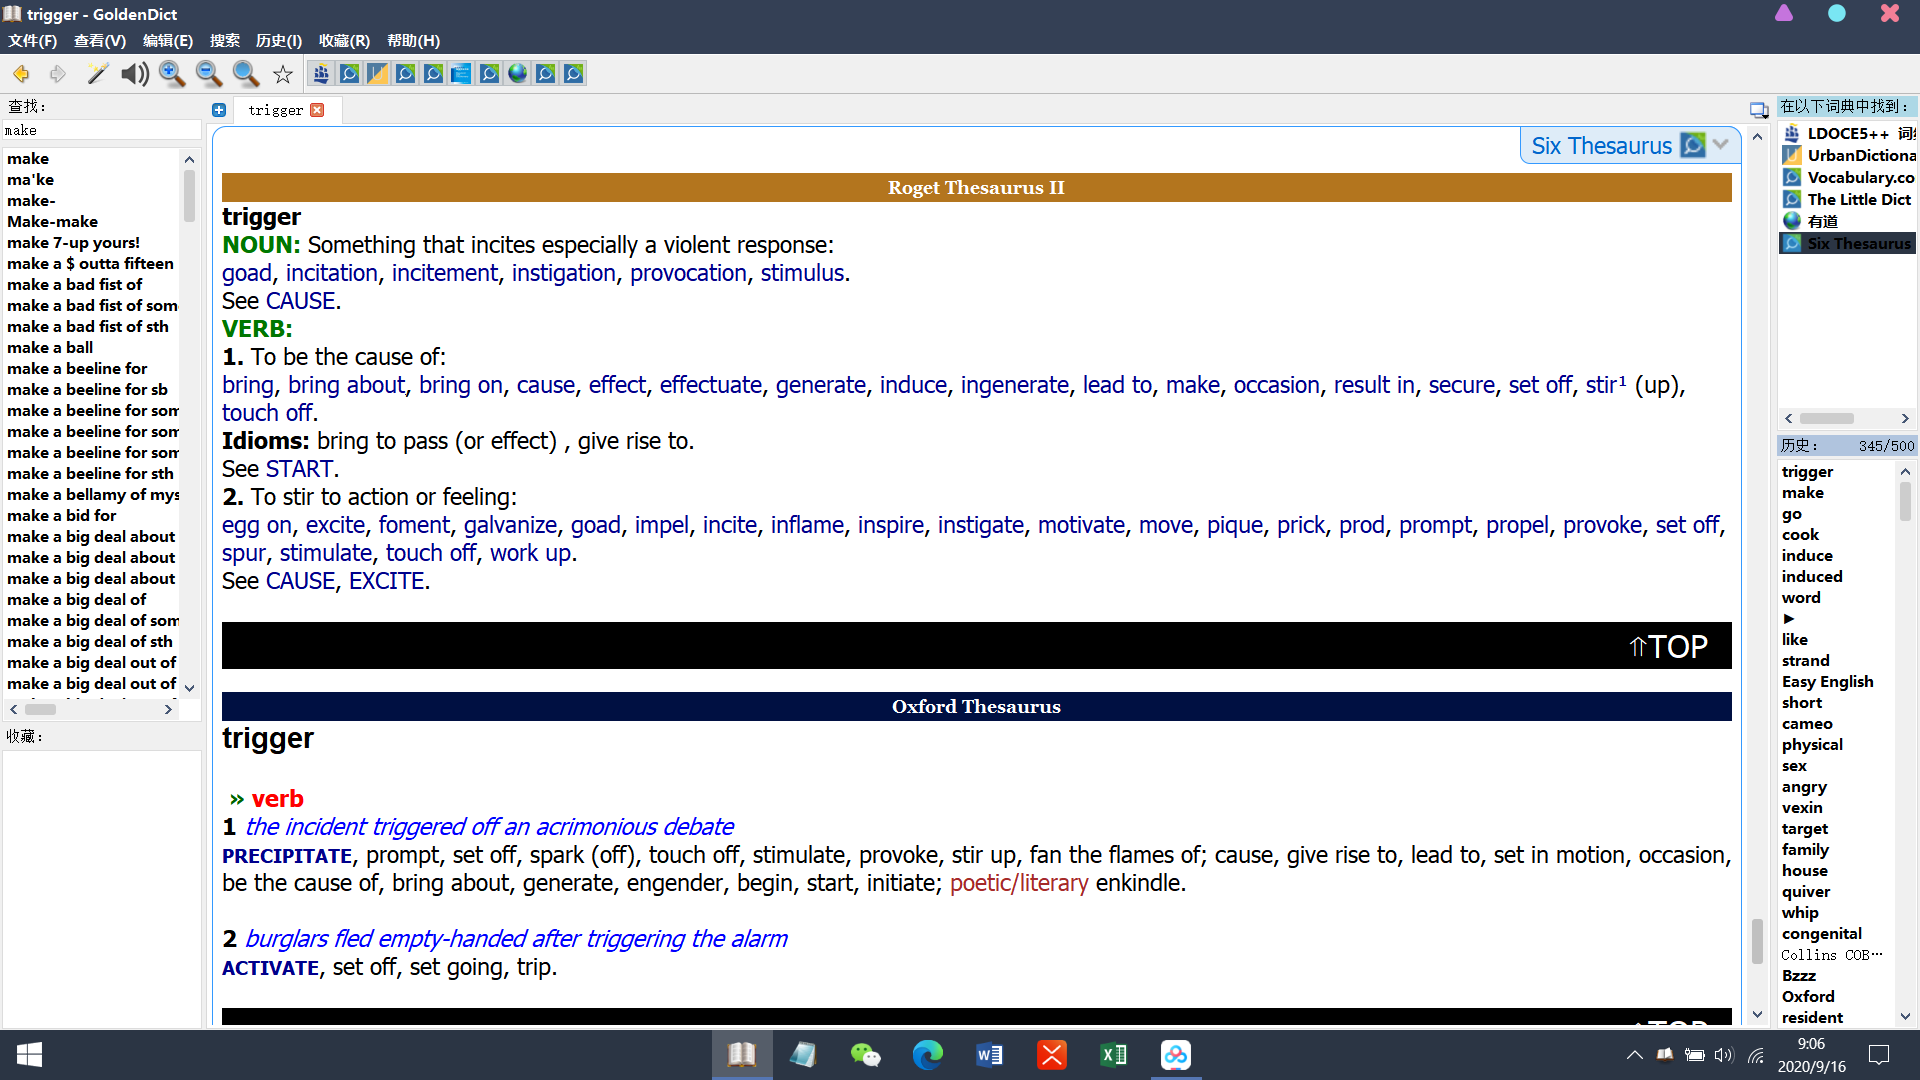Select 'quiver' in history list
The width and height of the screenshot is (1920, 1080).
click(1805, 892)
